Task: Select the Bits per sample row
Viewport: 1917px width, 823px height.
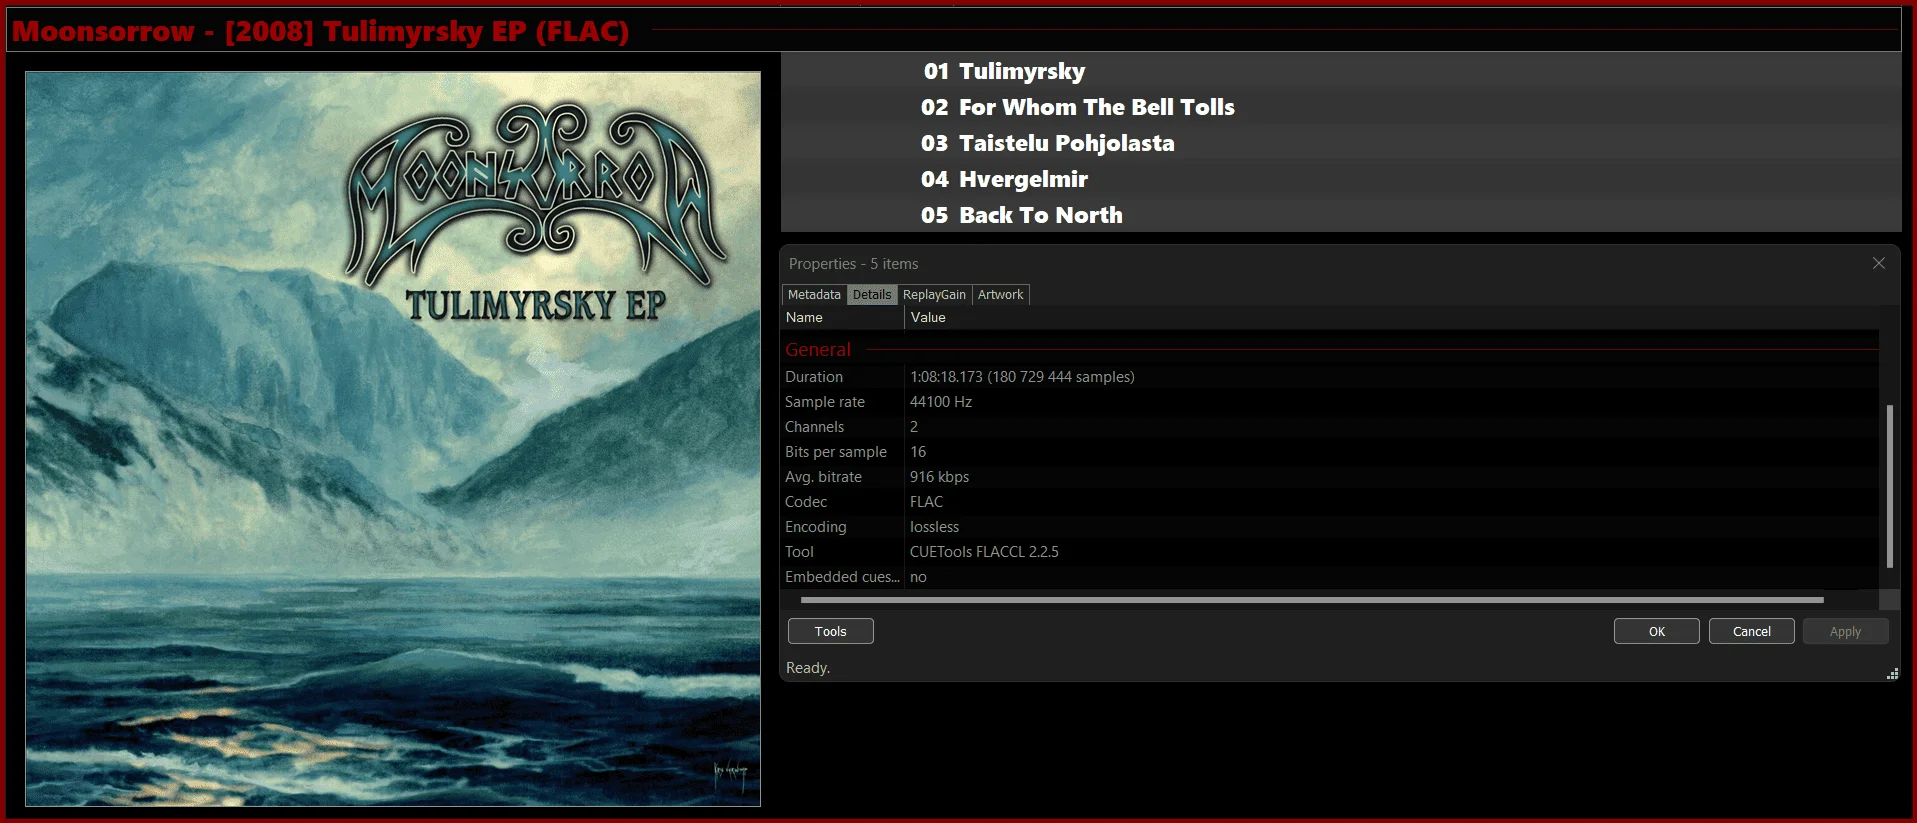Action: click(x=1329, y=452)
